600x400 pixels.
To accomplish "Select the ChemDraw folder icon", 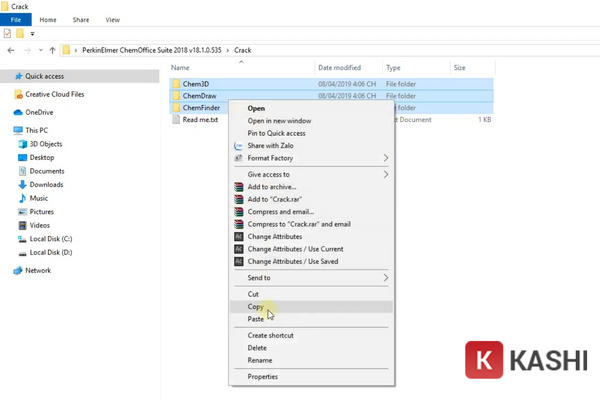I will tap(176, 96).
